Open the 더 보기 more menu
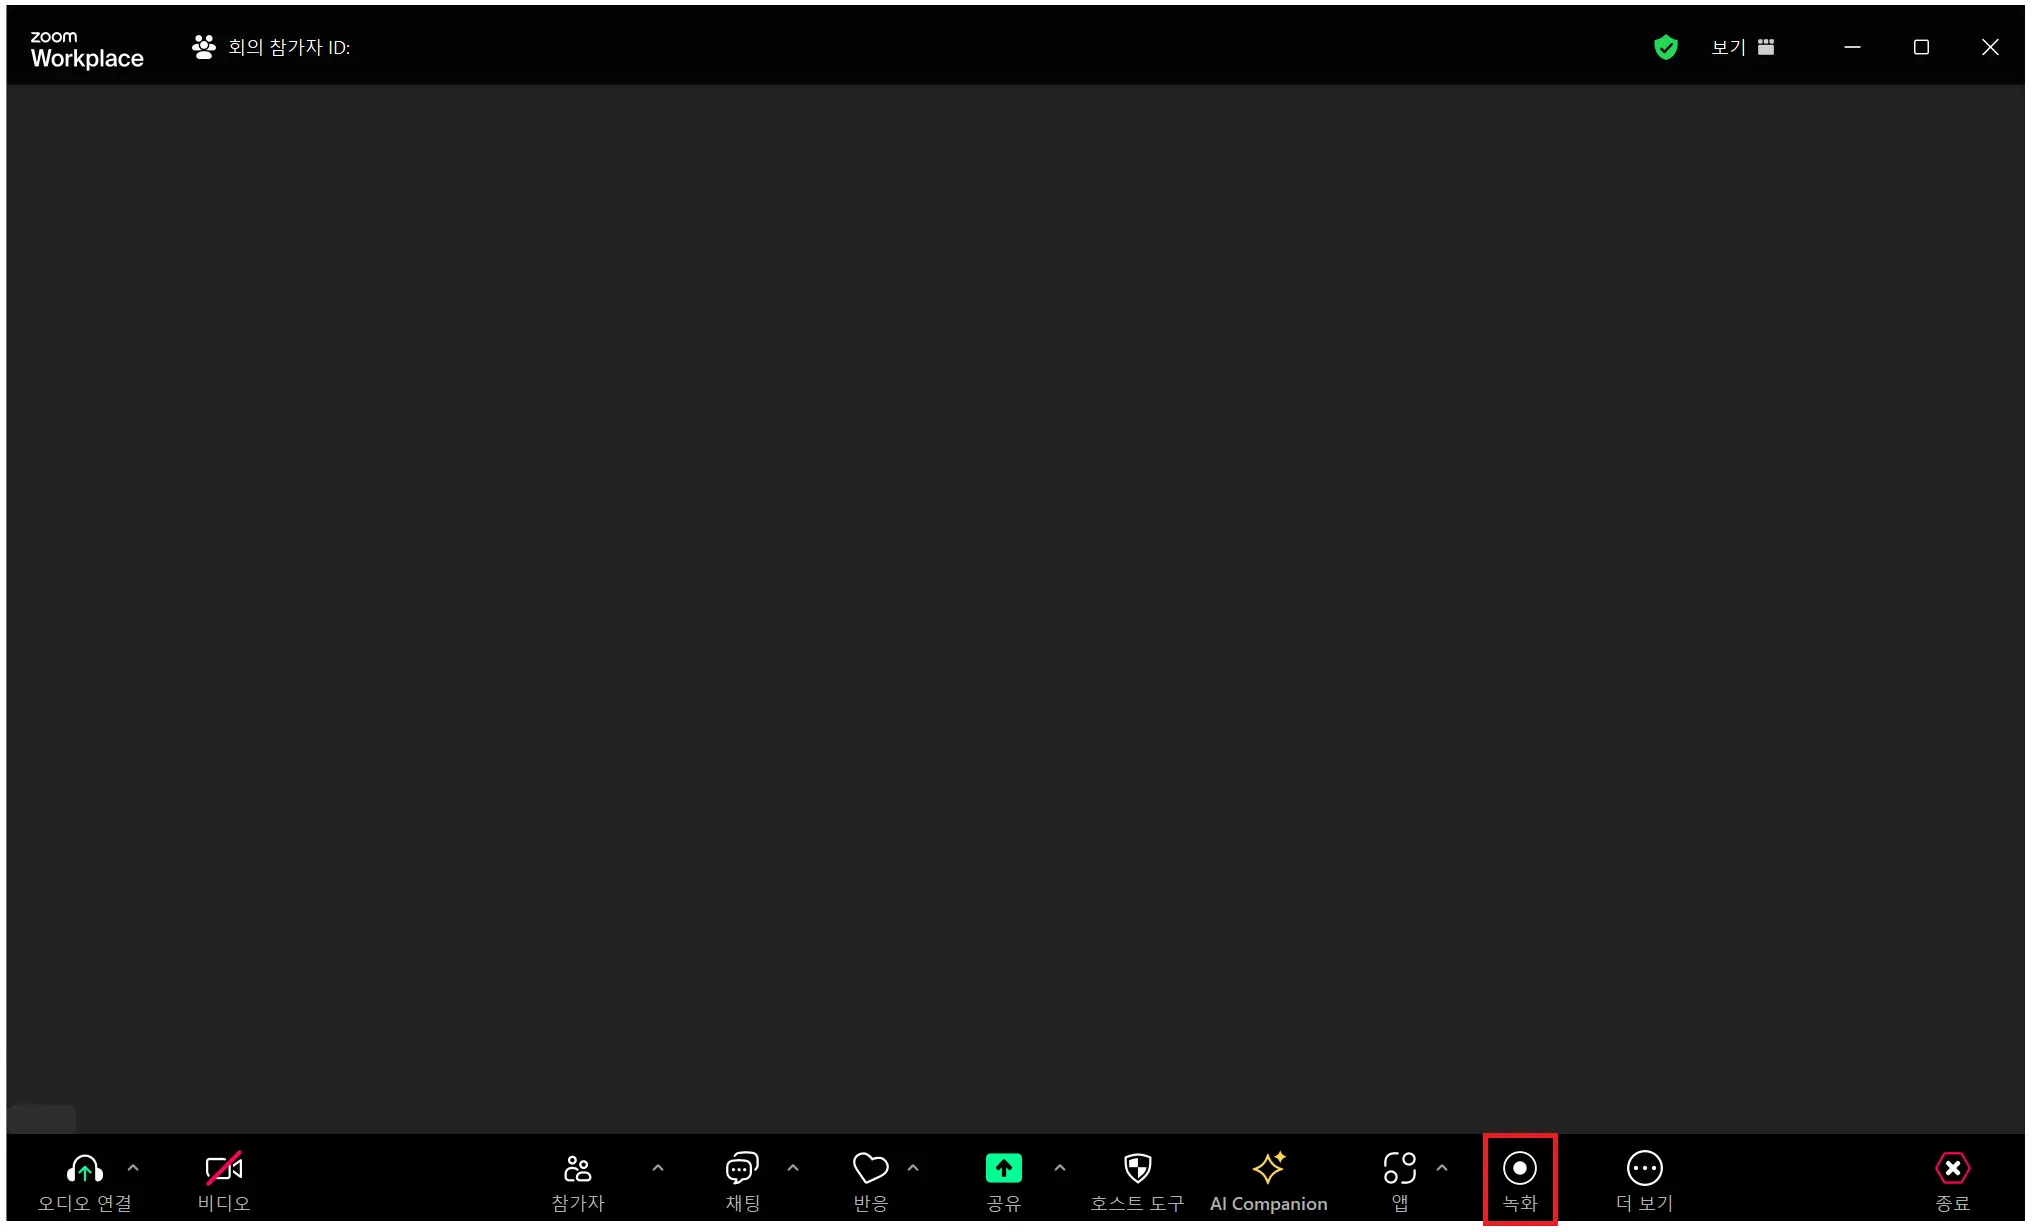 1644,1169
